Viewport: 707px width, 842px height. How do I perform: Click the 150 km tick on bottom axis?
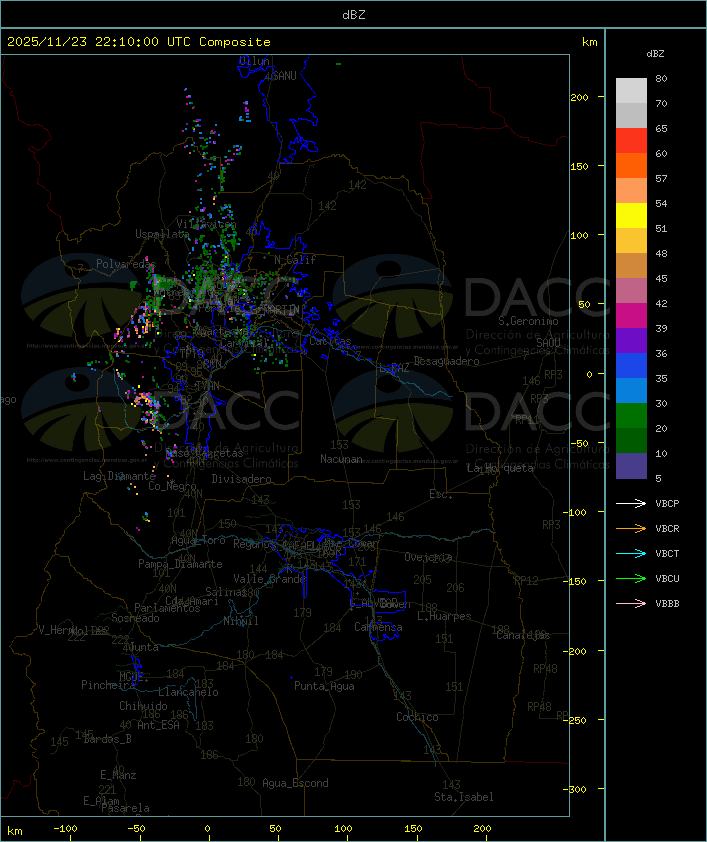[413, 829]
